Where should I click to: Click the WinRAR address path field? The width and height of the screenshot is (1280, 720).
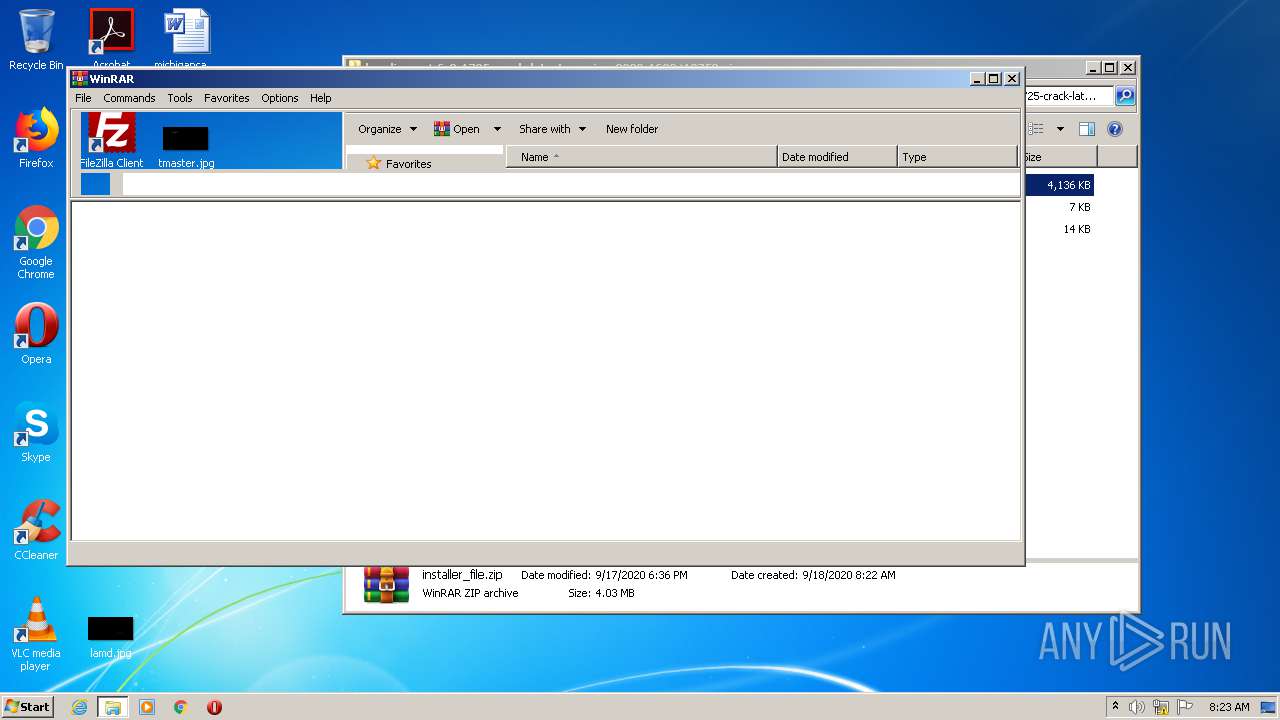pos(570,184)
